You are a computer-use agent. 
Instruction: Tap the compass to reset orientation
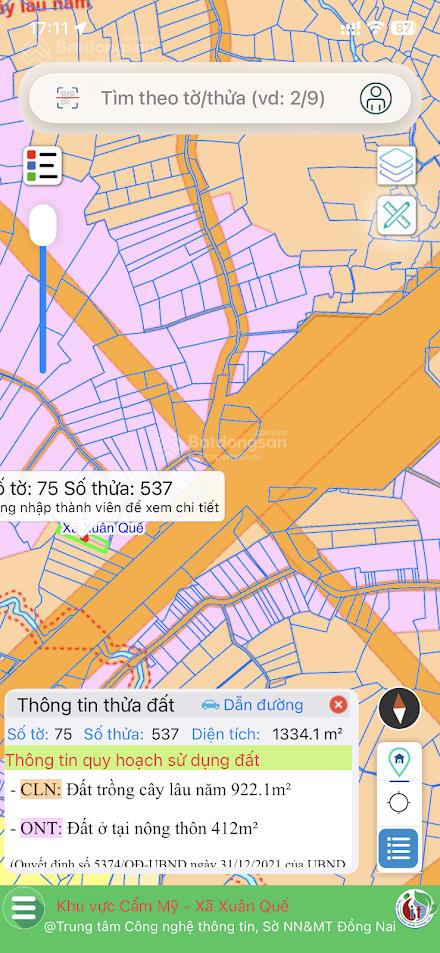pyautogui.click(x=399, y=709)
